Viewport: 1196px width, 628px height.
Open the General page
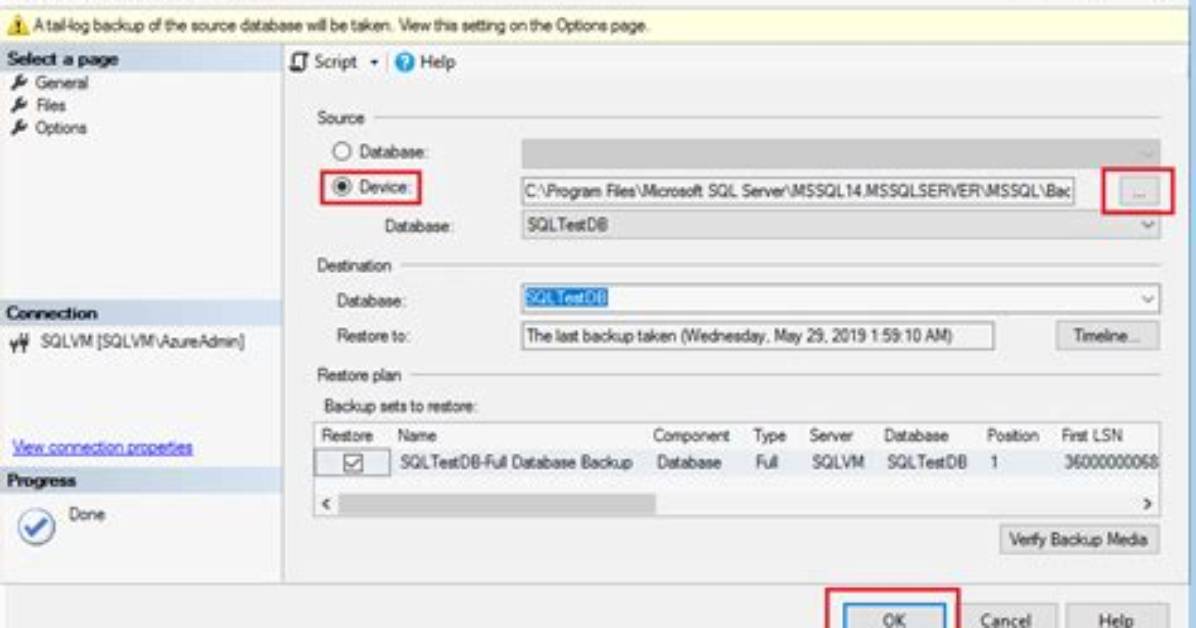pos(61,82)
